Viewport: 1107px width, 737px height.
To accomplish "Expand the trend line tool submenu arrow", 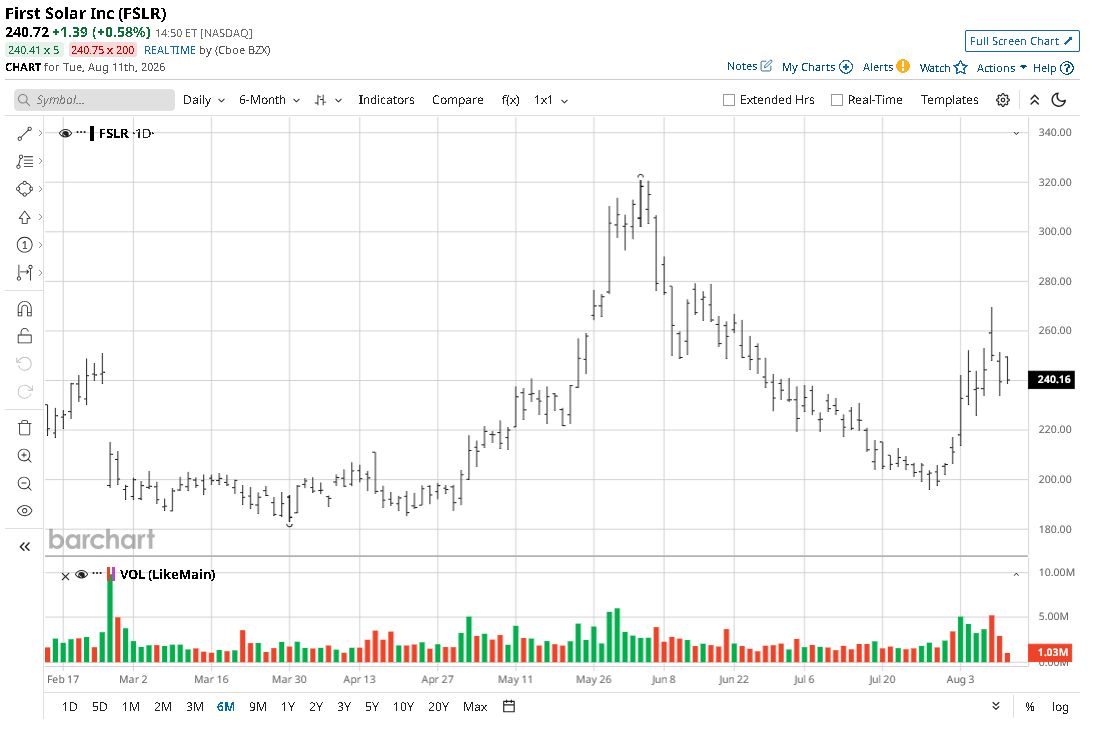I will coord(40,133).
